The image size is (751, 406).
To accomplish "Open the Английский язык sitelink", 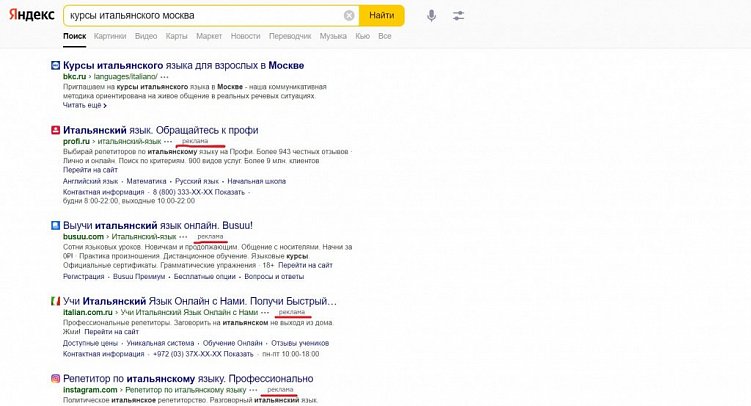I will pyautogui.click(x=91, y=181).
